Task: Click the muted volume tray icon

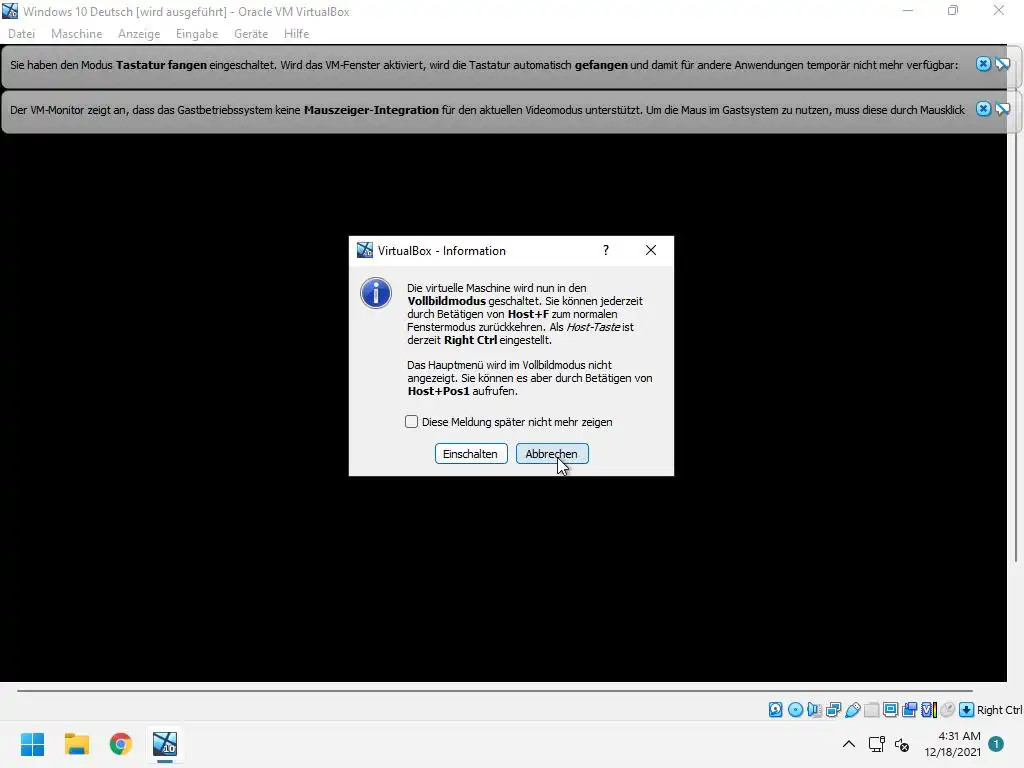Action: pyautogui.click(x=902, y=744)
